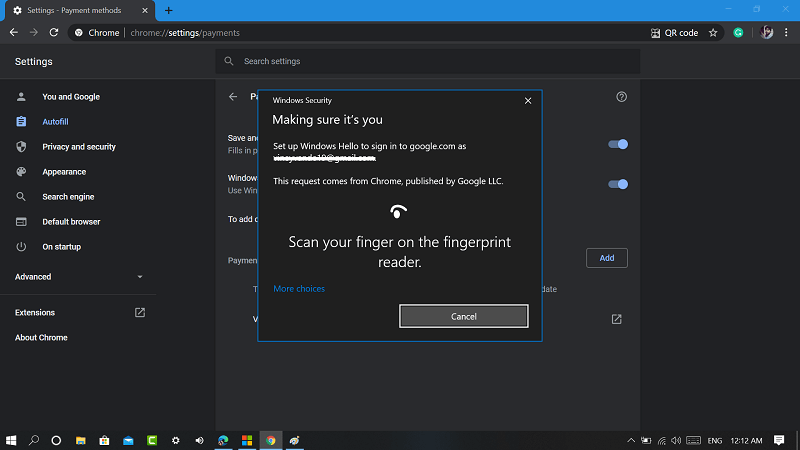Open On startup settings
This screenshot has height=450, width=800.
tap(61, 247)
